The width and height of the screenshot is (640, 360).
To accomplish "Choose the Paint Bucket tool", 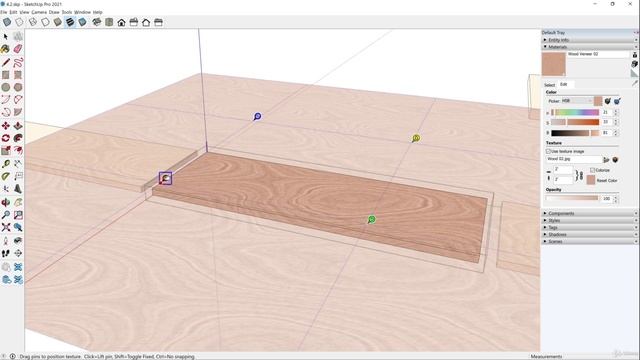I will [5, 49].
